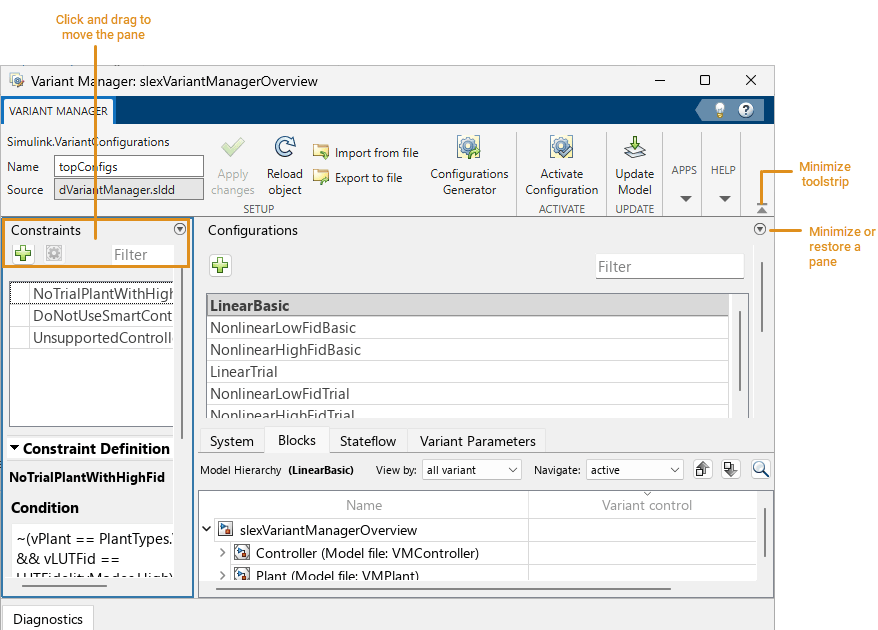The height and width of the screenshot is (630, 878).
Task: Click Export to file
Action: click(x=357, y=178)
